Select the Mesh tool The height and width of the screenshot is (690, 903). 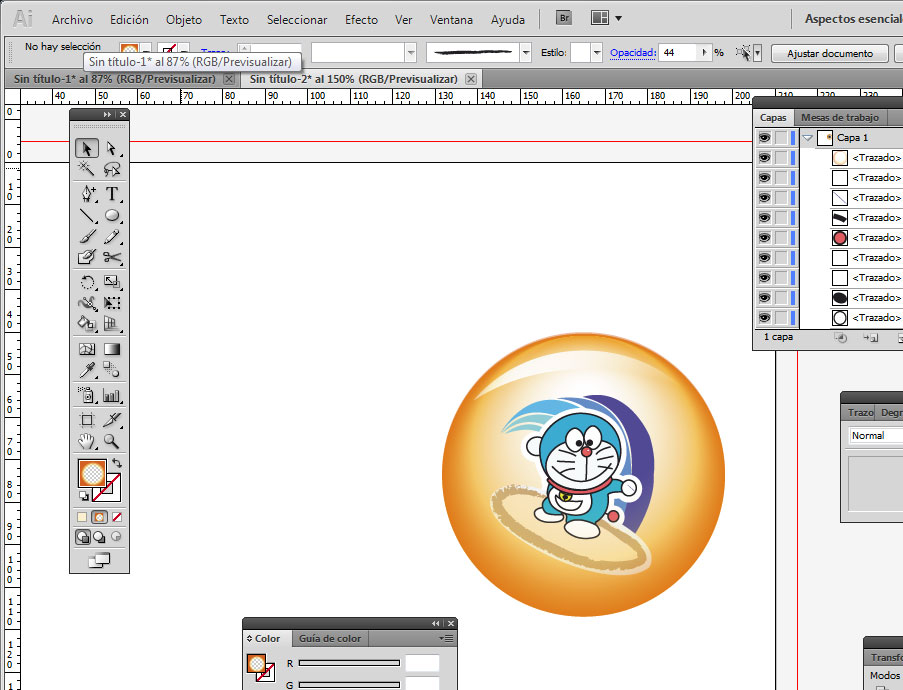(87, 349)
